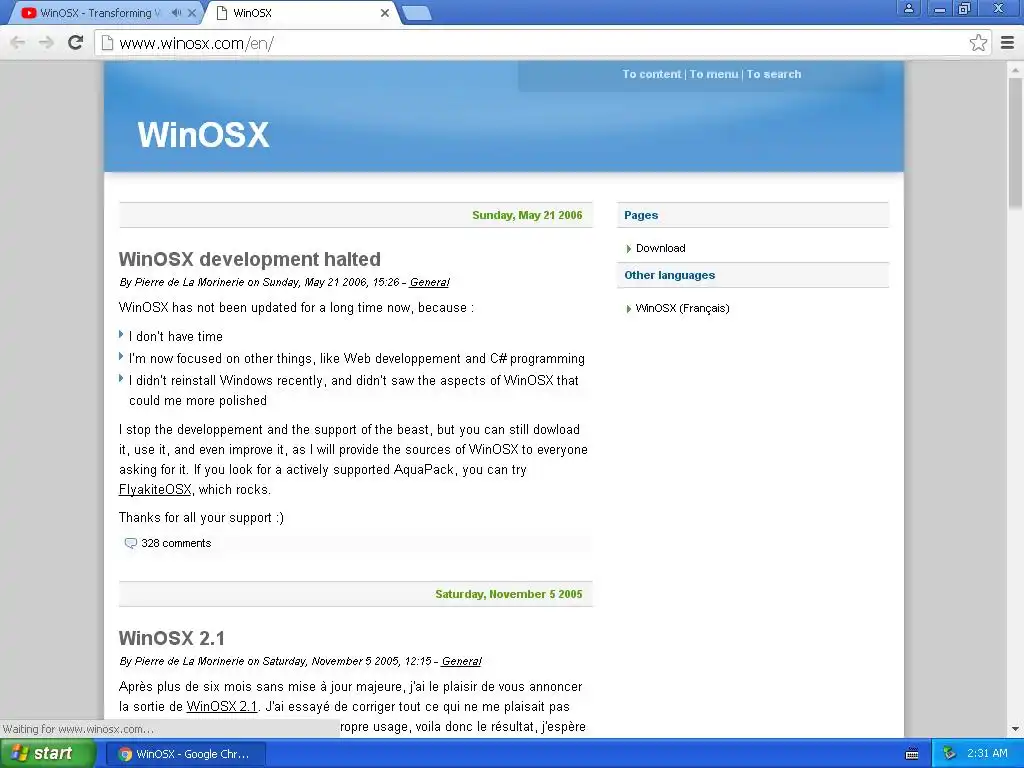The height and width of the screenshot is (768, 1024).
Task: Click the Sunday, May 21 2006 date header
Action: point(527,216)
